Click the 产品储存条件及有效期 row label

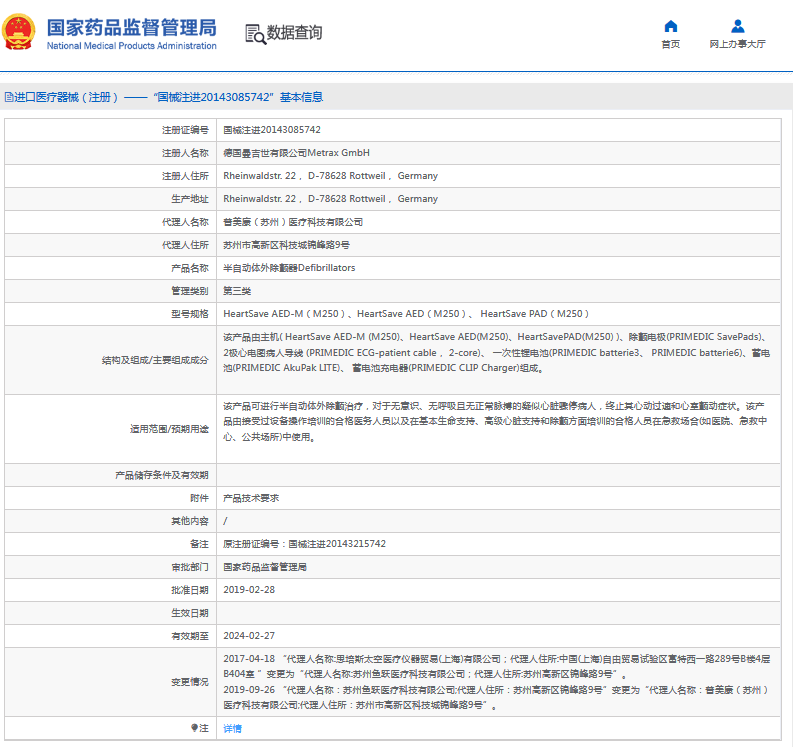point(162,475)
